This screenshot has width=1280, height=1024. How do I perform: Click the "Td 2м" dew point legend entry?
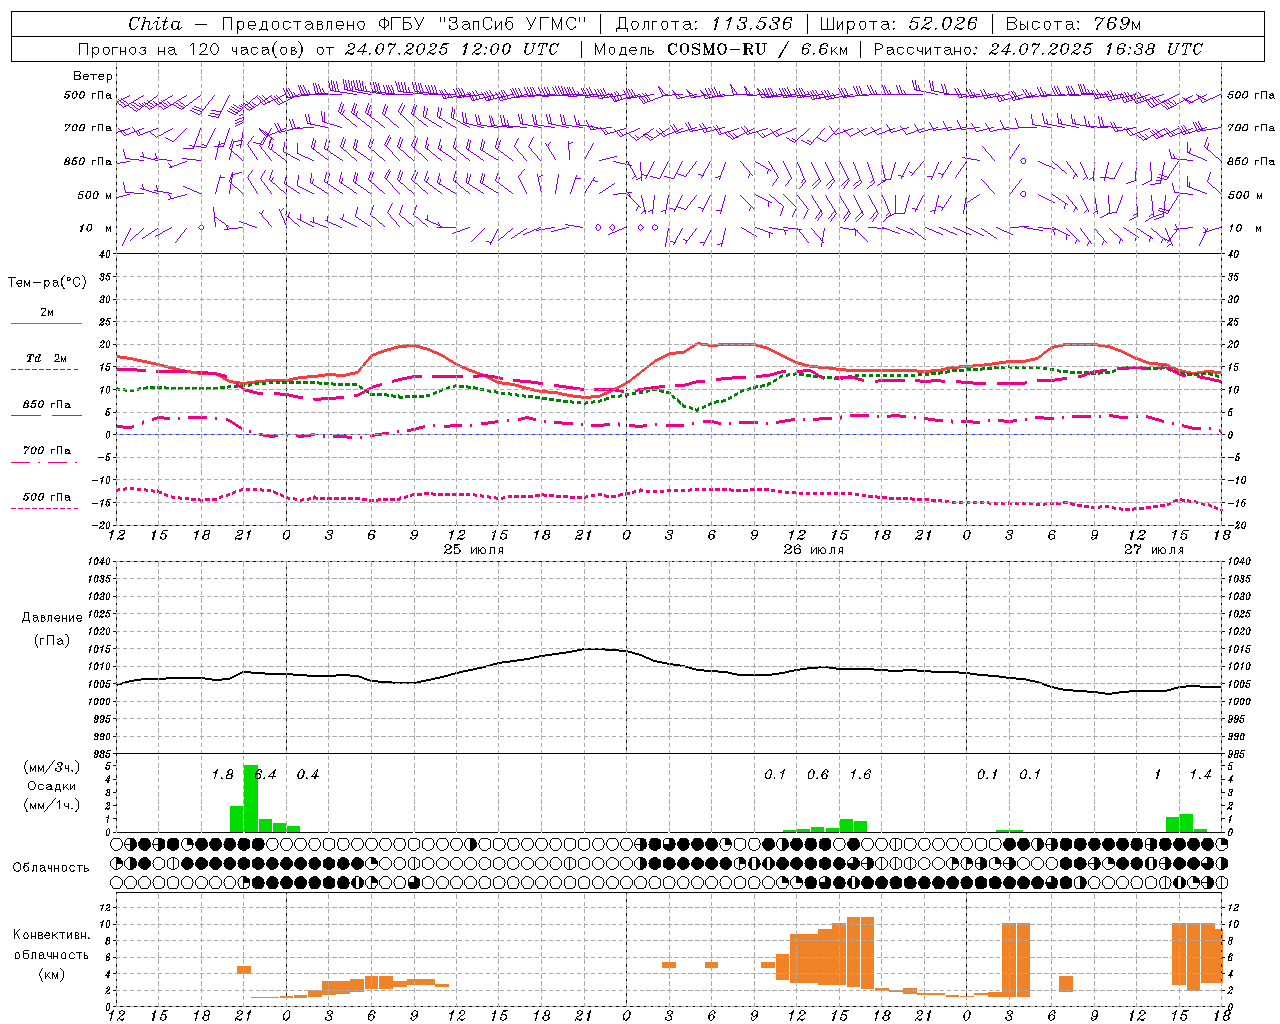pyautogui.click(x=47, y=358)
